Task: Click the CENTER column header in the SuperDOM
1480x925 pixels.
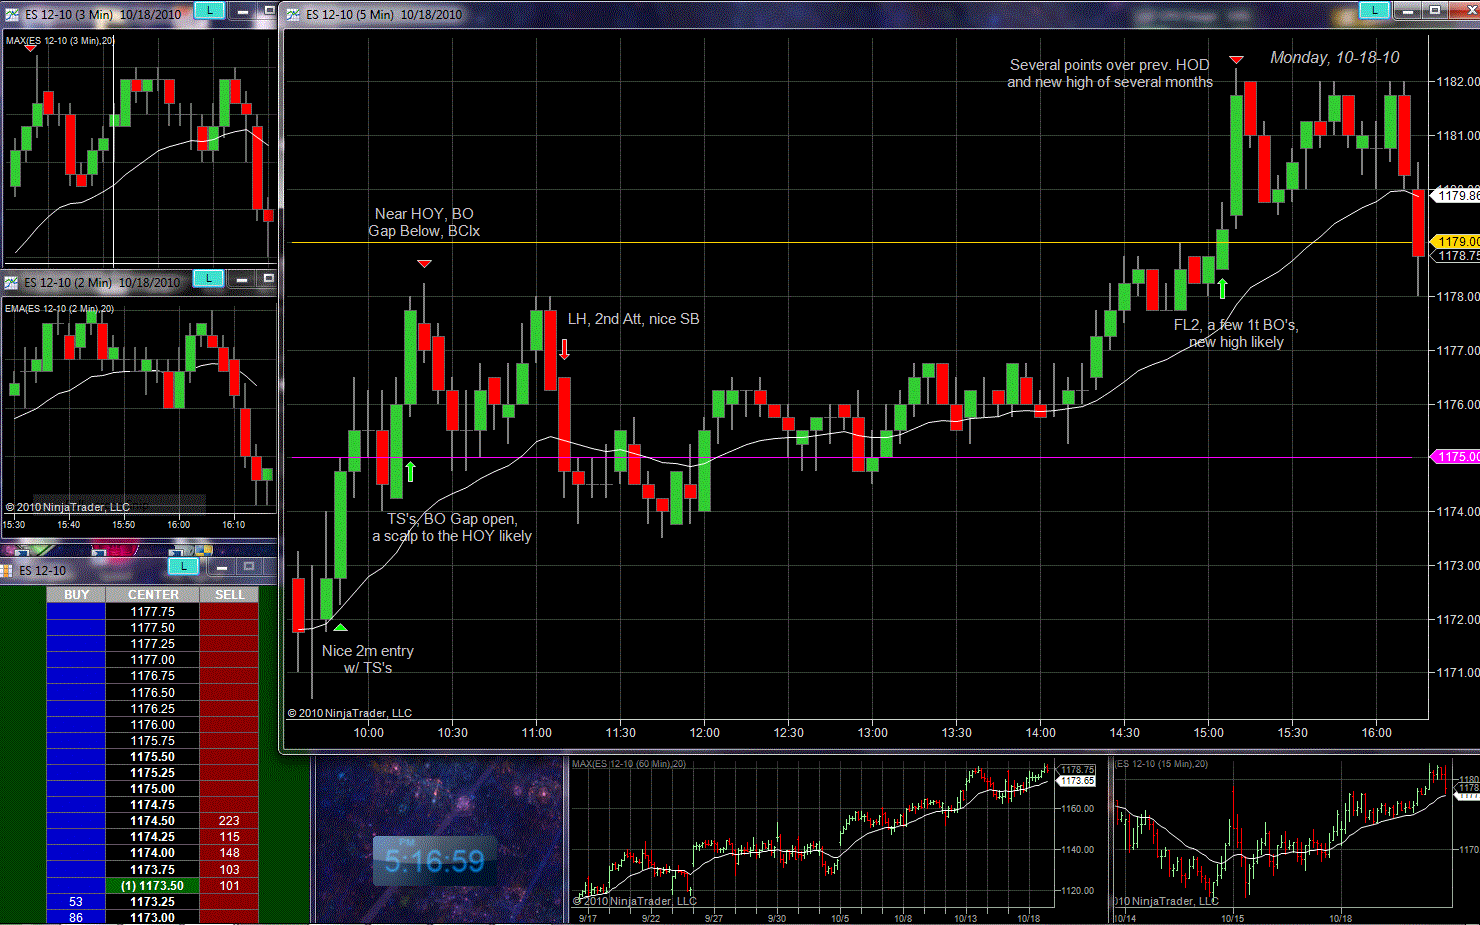Action: pos(153,595)
